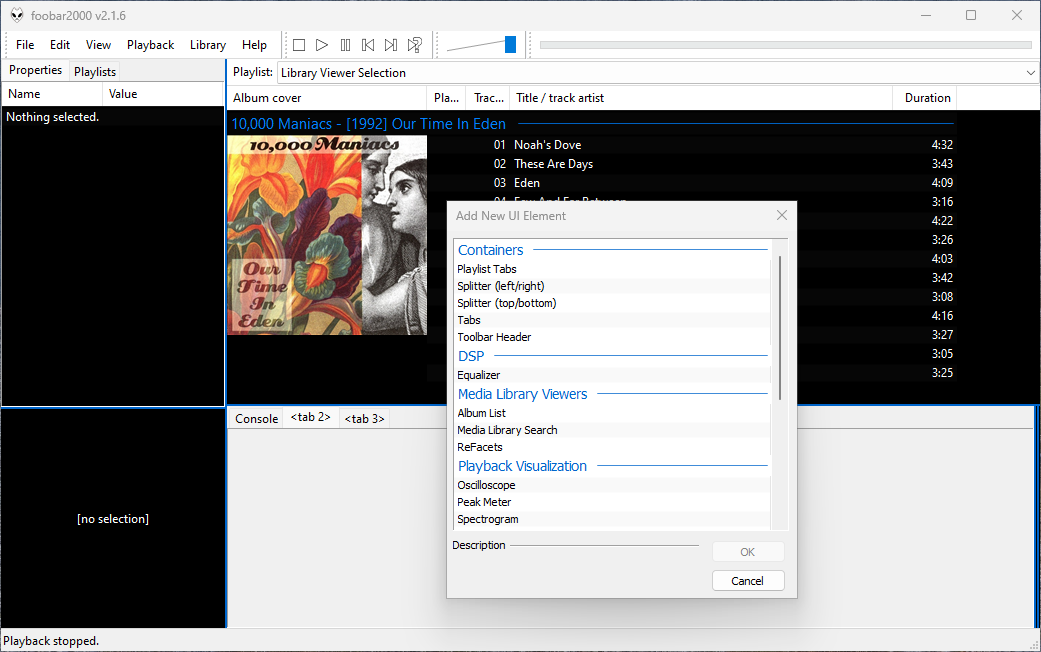Select Equalizer from the DSP list

479,375
